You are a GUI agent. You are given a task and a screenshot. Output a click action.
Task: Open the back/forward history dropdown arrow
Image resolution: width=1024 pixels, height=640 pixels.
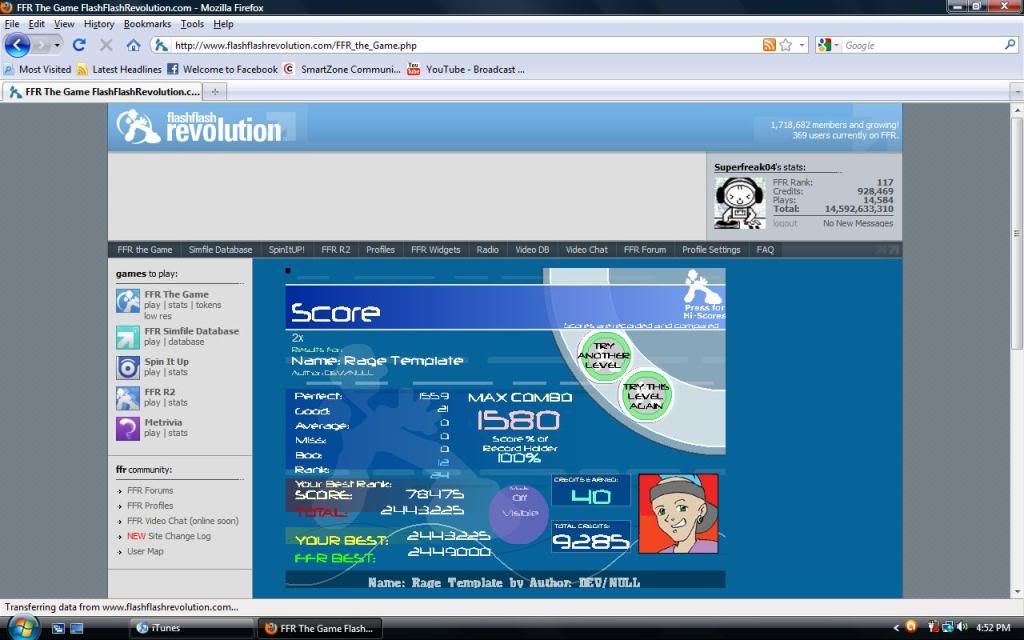click(x=57, y=45)
